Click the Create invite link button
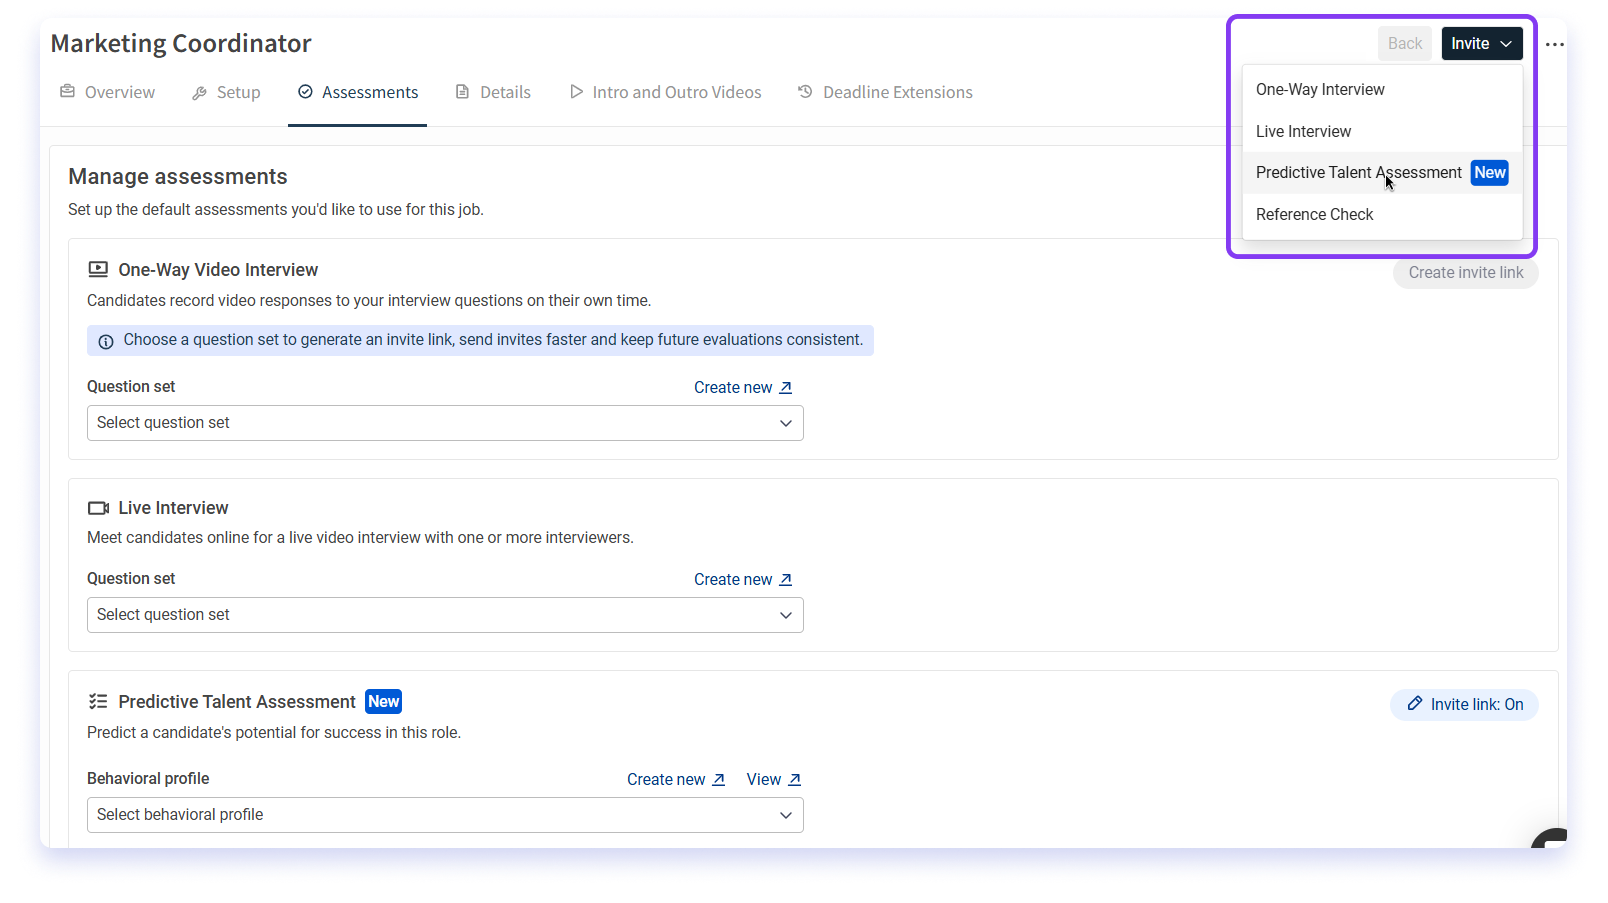The image size is (1608, 903). coord(1466,273)
